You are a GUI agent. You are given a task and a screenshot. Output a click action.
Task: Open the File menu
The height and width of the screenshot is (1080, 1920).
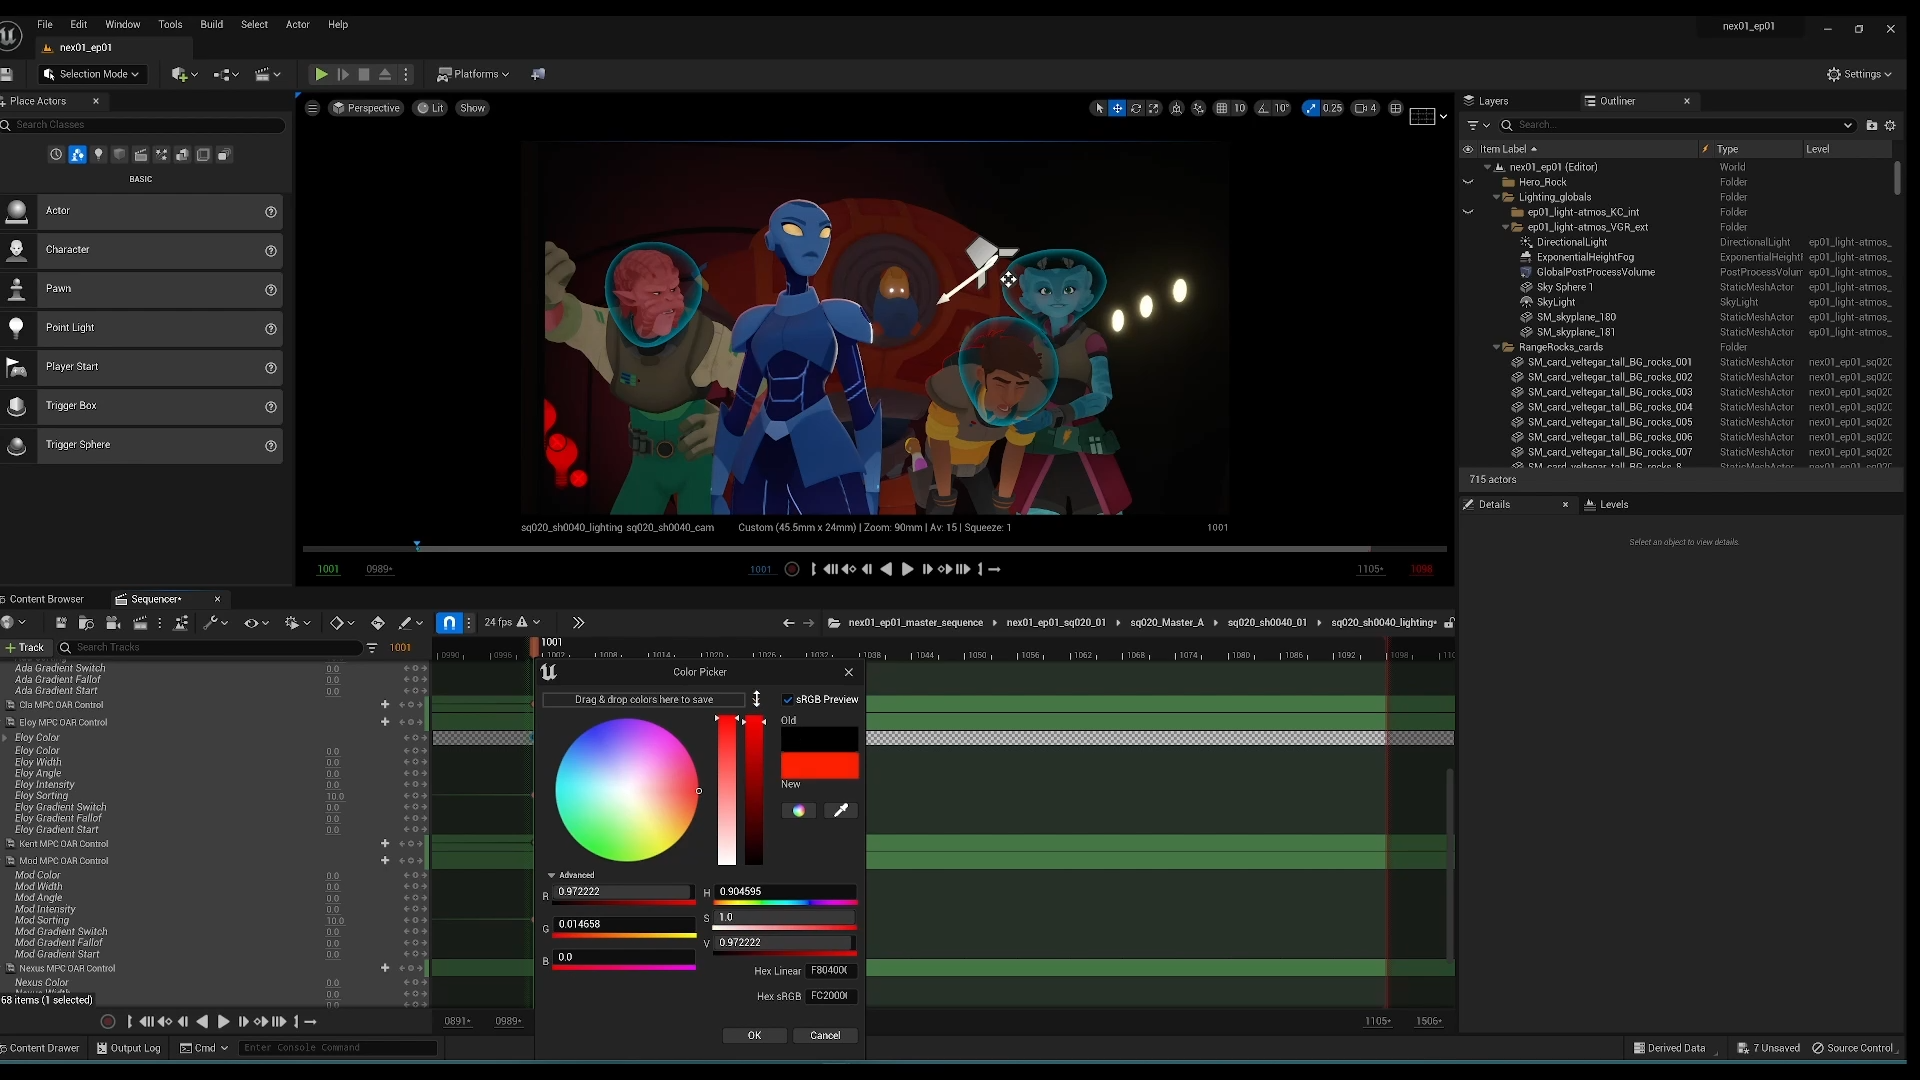tap(45, 24)
